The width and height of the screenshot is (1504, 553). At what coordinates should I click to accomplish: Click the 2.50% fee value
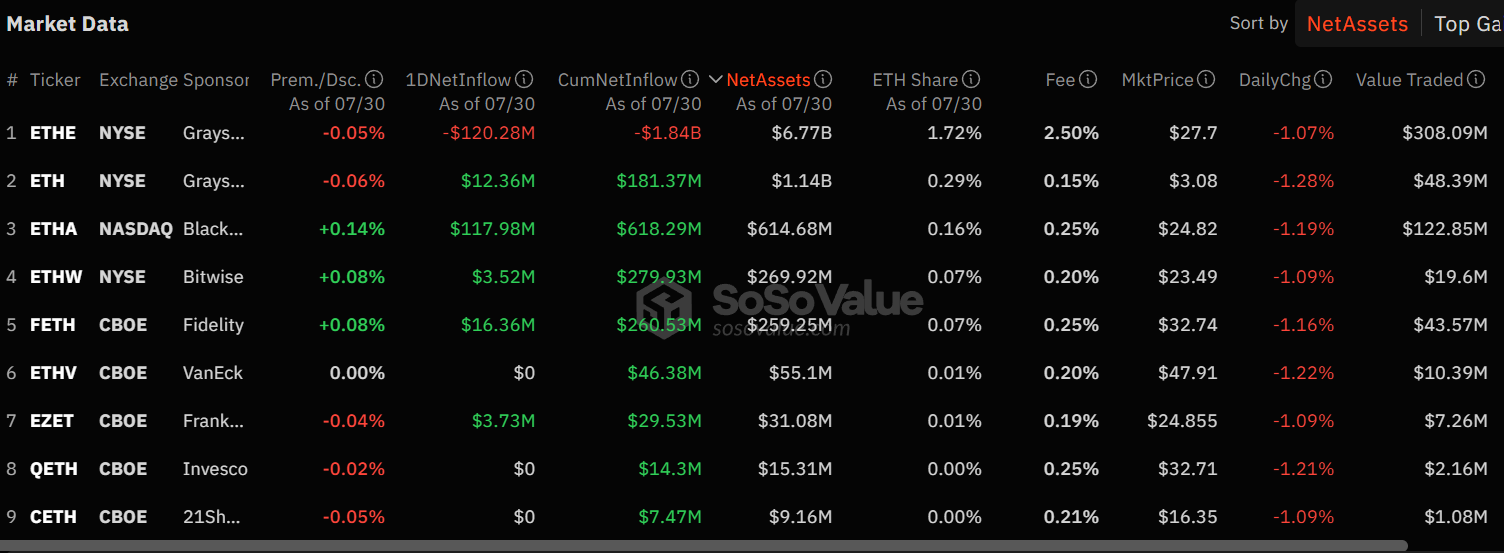click(x=1071, y=133)
